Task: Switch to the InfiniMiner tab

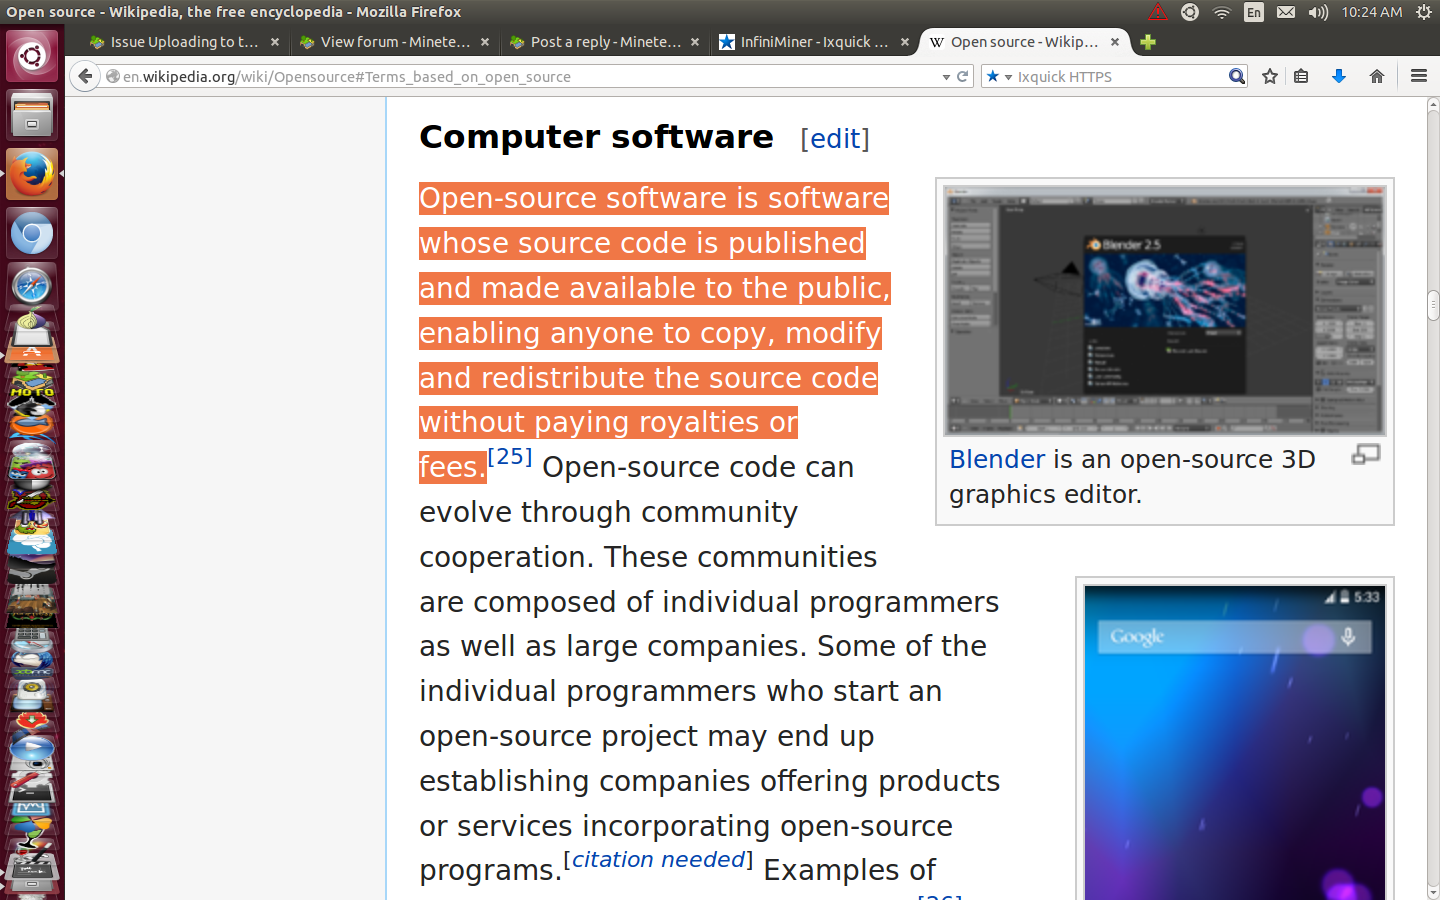Action: [x=810, y=42]
